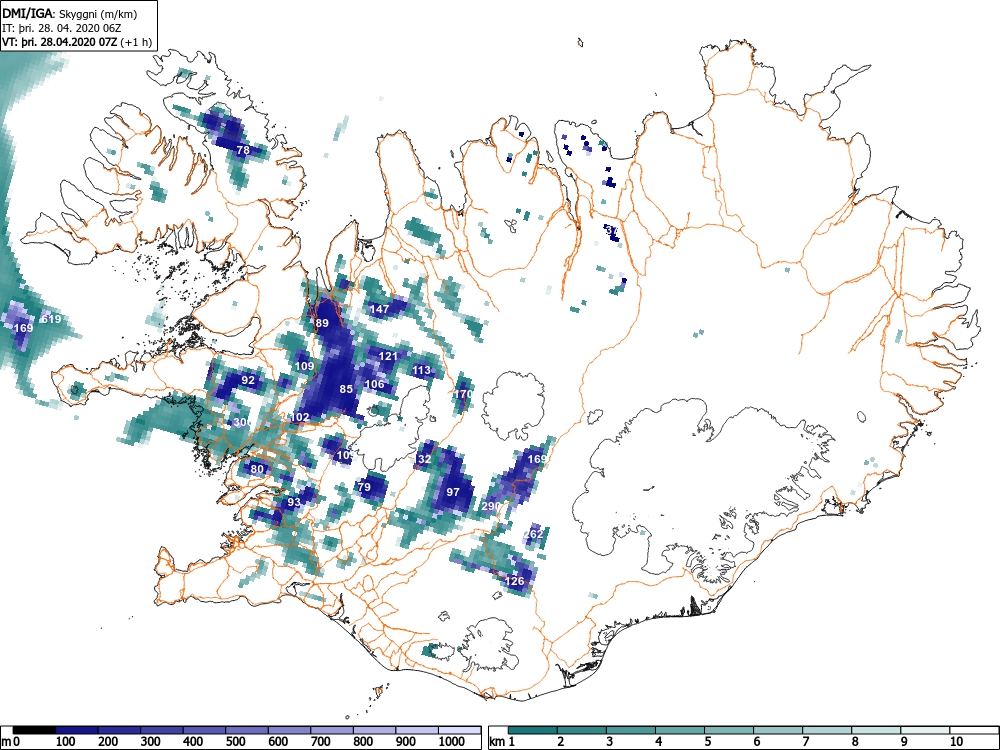Image resolution: width=1000 pixels, height=750 pixels.
Task: Click the 169 value beside the 619 label
Action: (x=23, y=328)
